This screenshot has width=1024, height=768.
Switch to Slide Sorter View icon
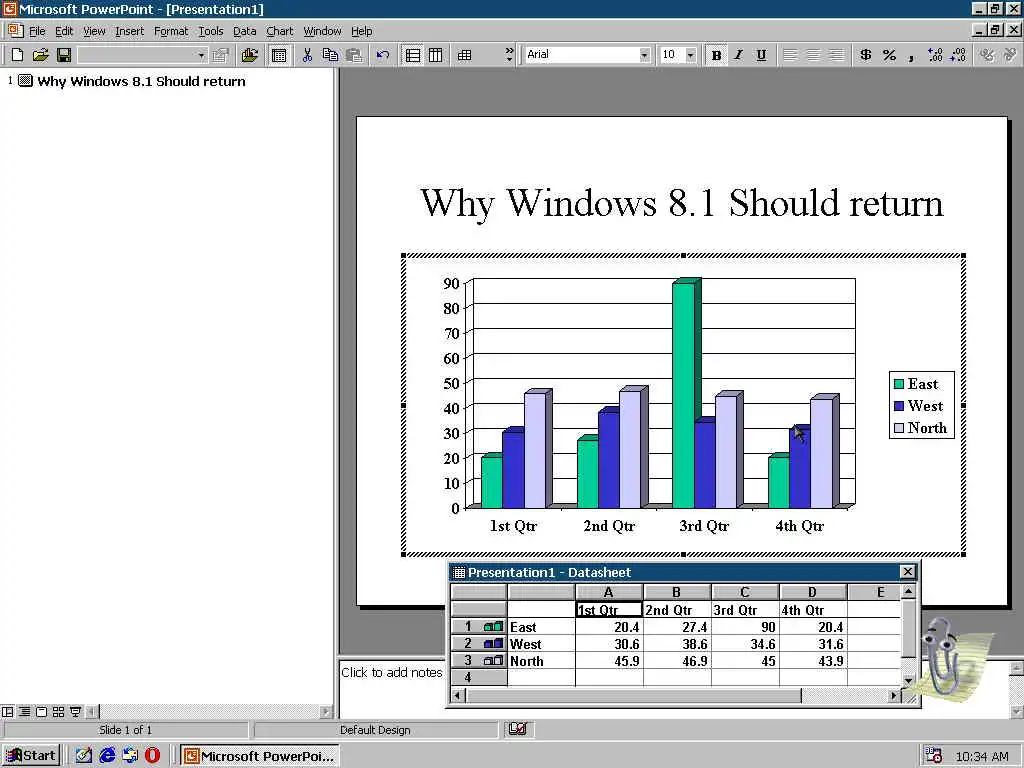[x=58, y=711]
